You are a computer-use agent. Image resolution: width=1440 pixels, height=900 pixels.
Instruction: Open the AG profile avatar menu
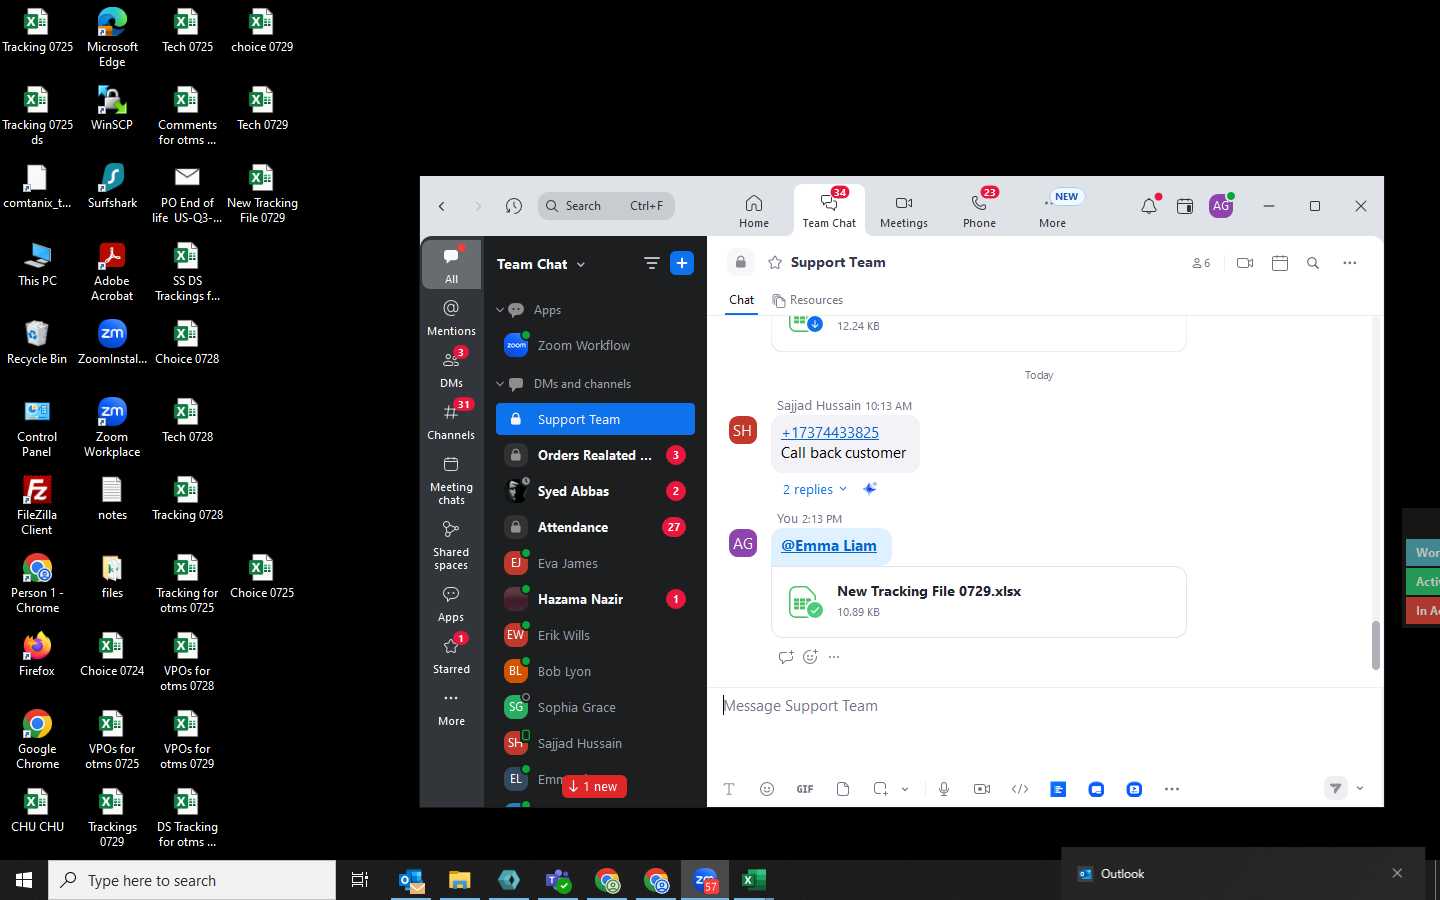(x=1221, y=206)
